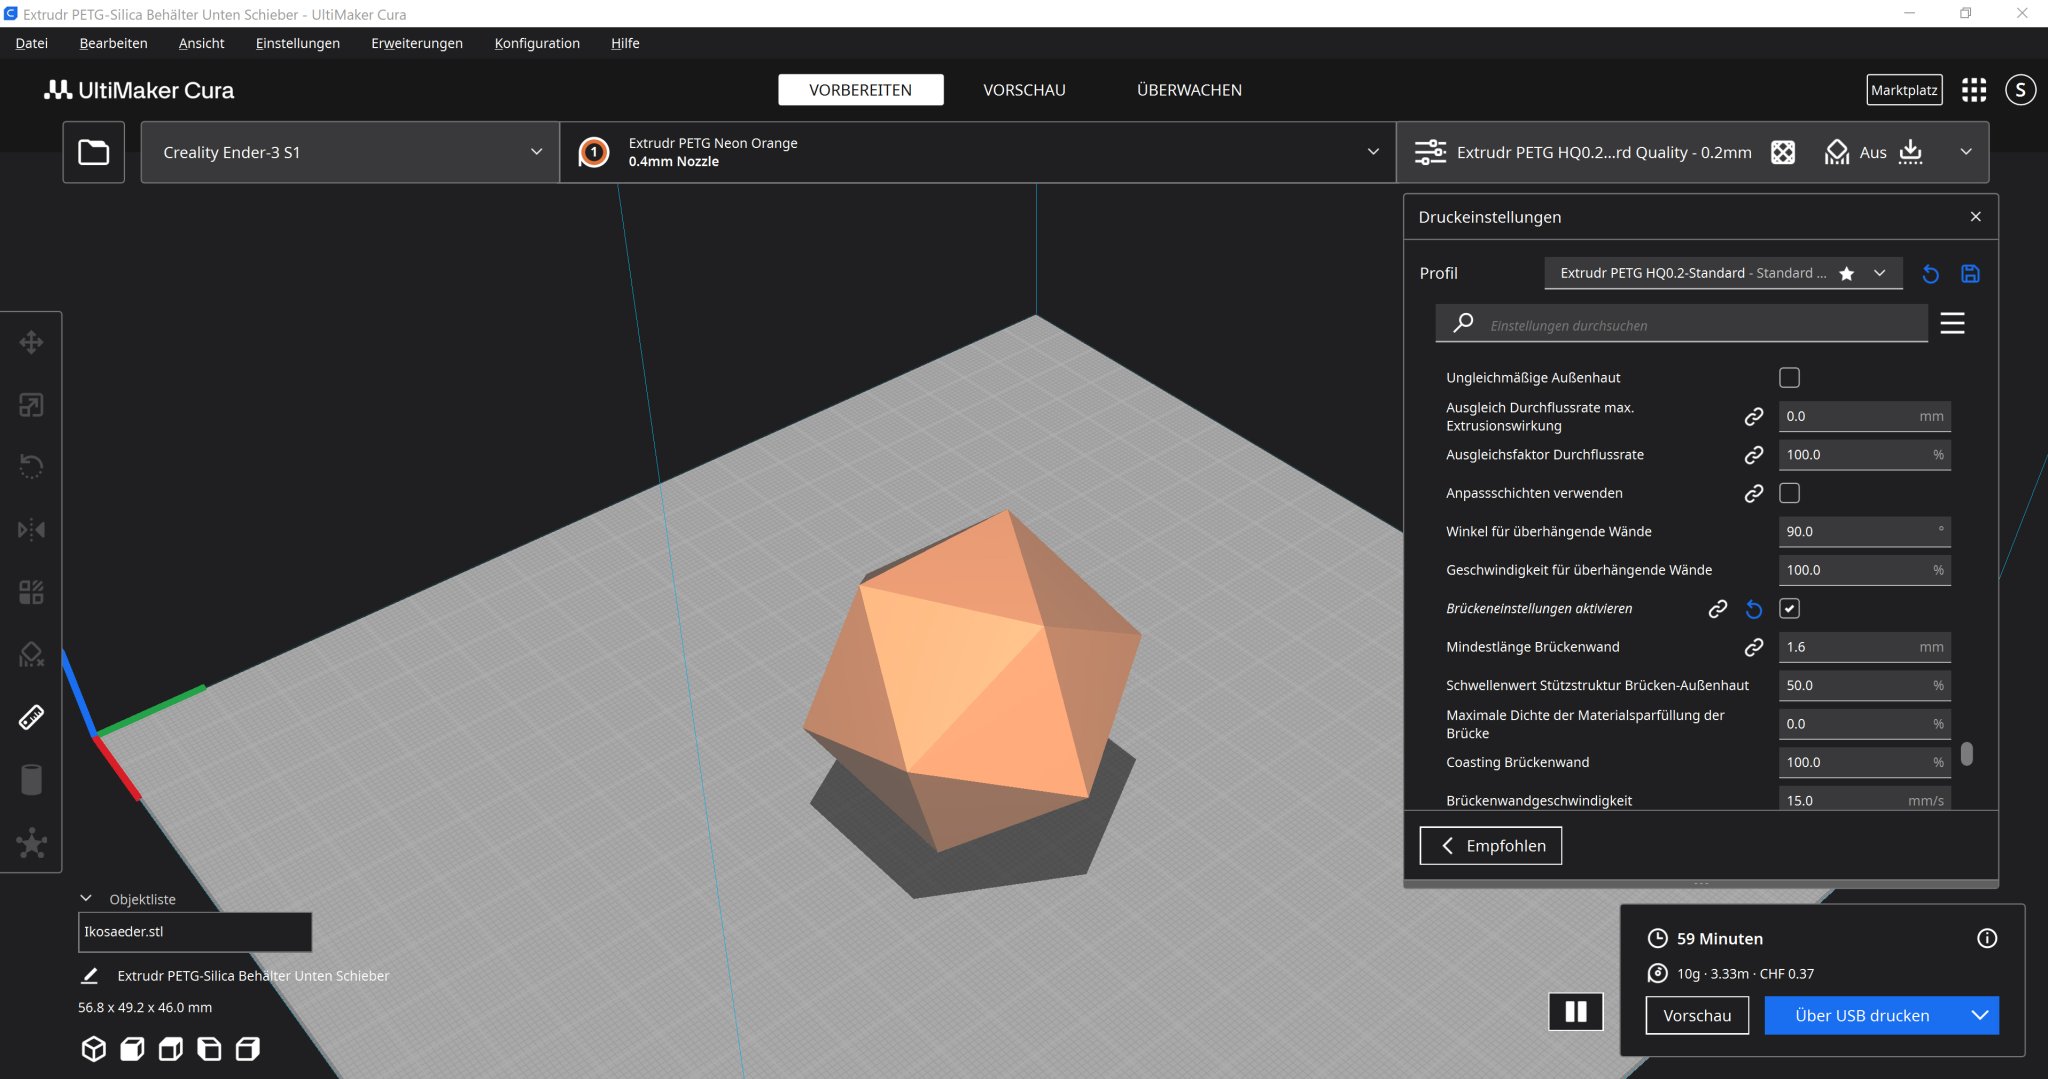Click the Empfohlen button
The height and width of the screenshot is (1079, 2048).
pyautogui.click(x=1490, y=846)
